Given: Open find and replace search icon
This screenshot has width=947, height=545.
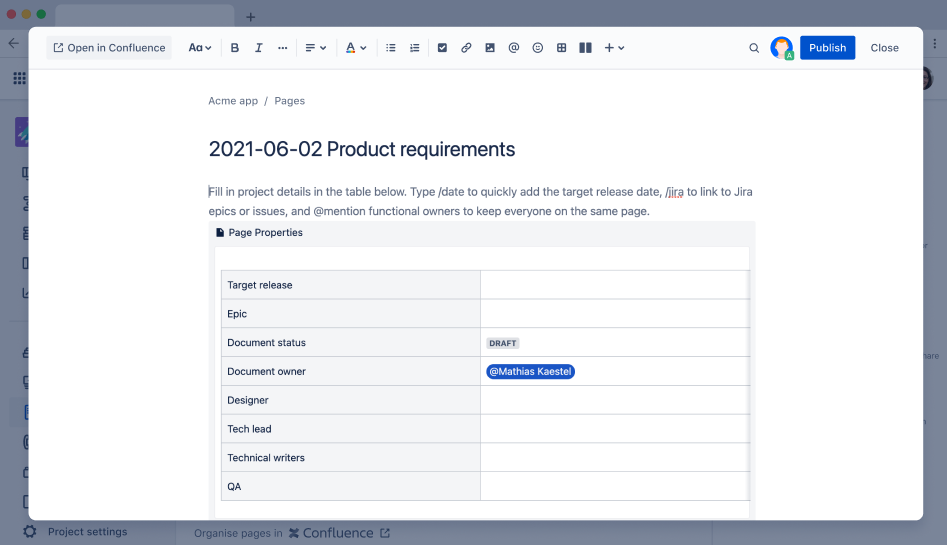Looking at the screenshot, I should 754,48.
